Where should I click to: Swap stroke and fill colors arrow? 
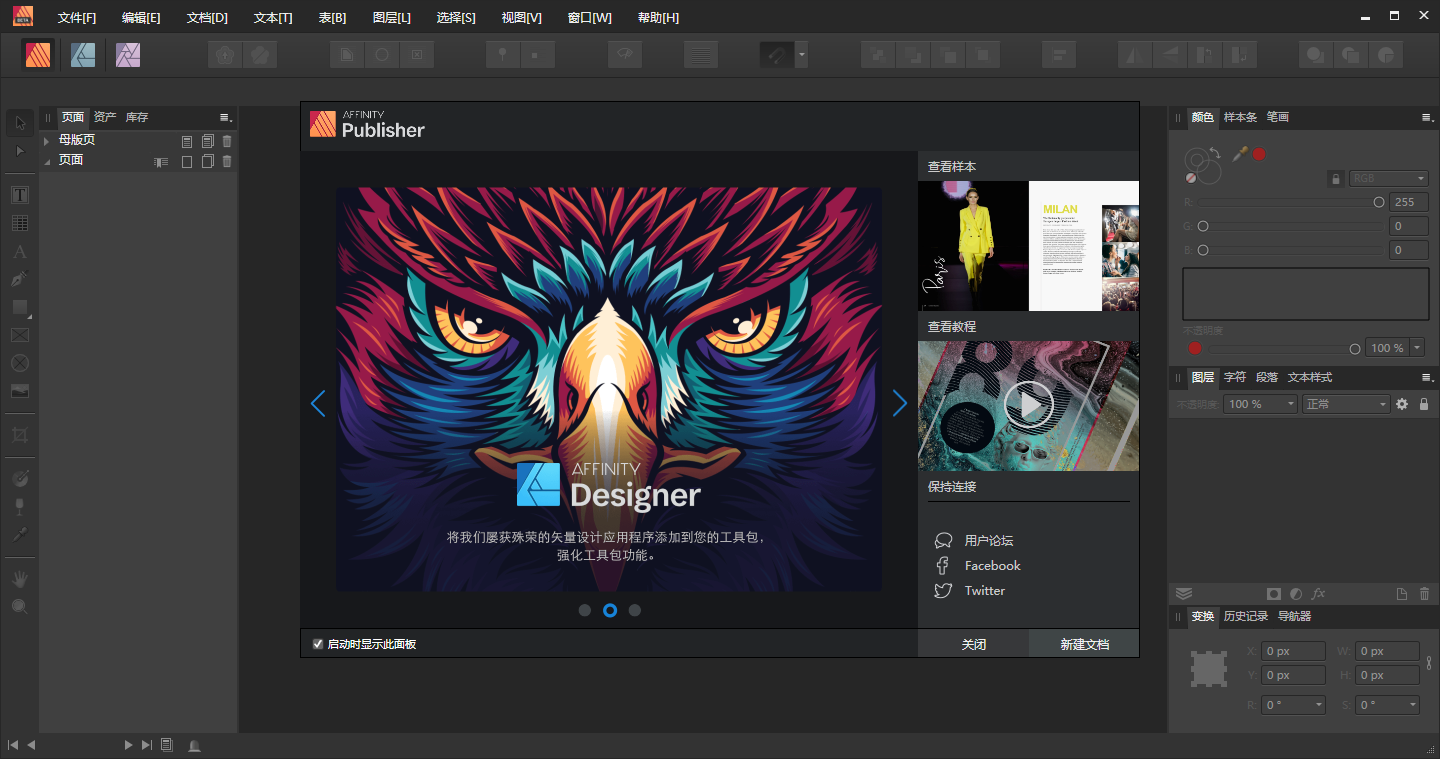point(1214,153)
